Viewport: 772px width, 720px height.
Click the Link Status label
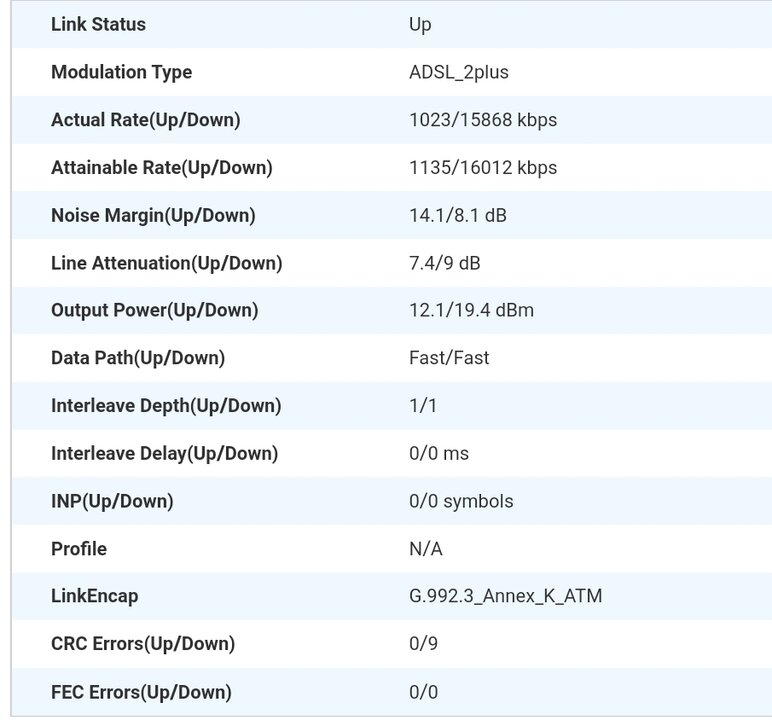coord(98,24)
